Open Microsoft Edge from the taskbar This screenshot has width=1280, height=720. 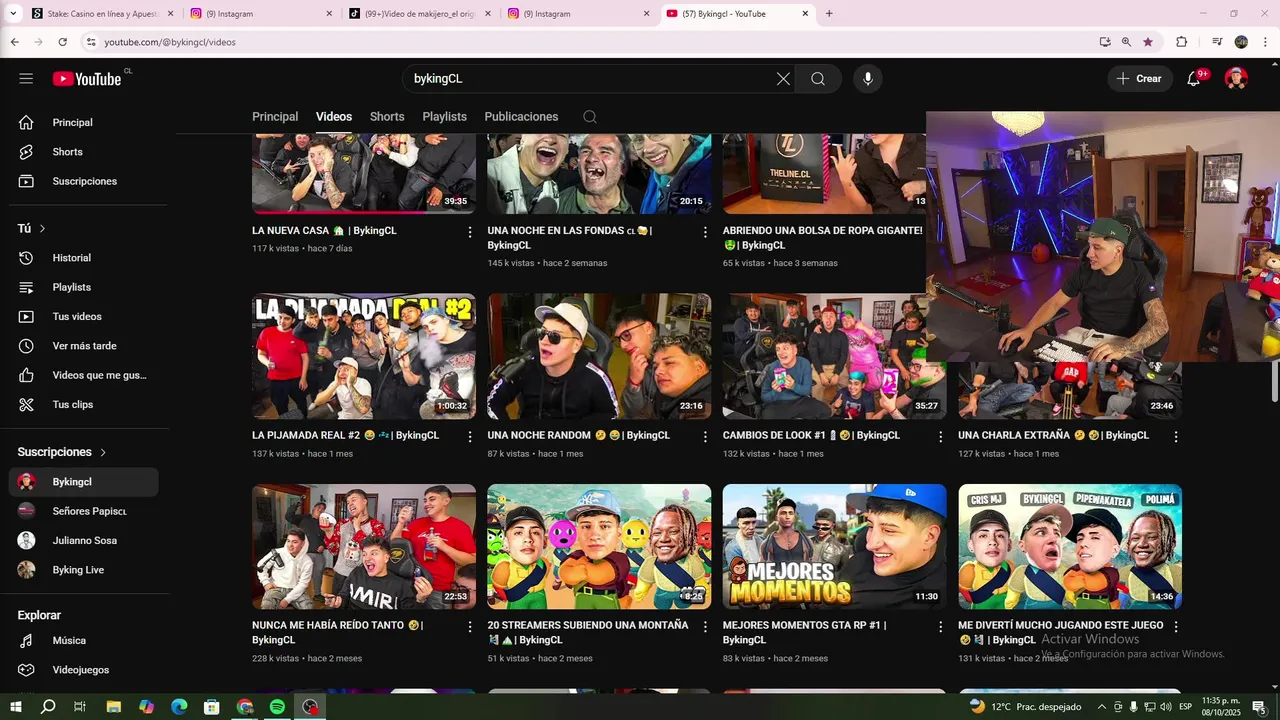[179, 707]
